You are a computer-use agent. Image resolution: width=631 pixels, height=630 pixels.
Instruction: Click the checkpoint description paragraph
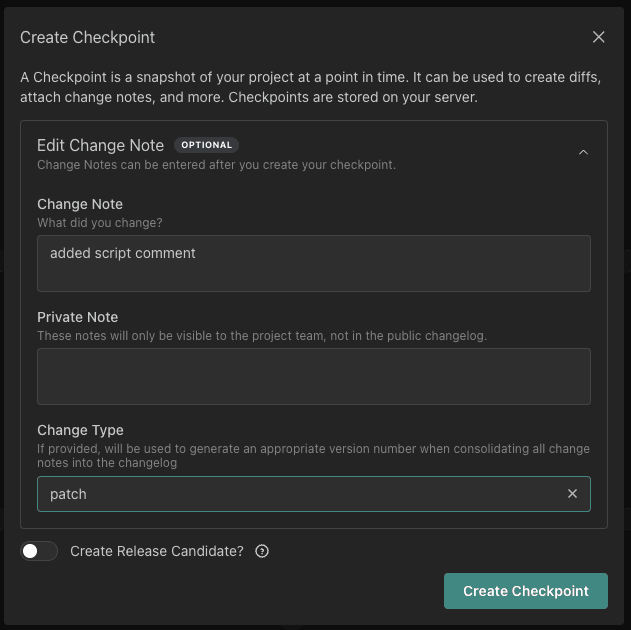point(310,88)
